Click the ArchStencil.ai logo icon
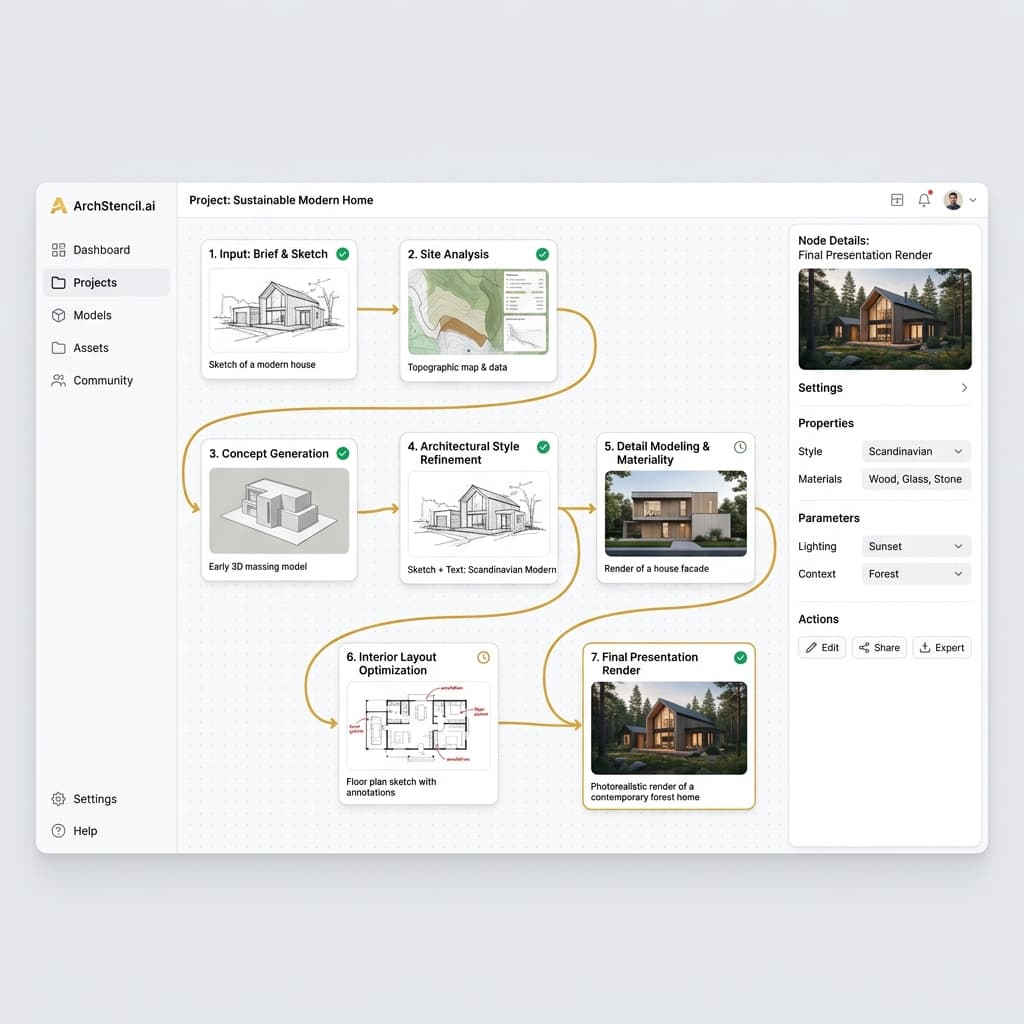 (58, 206)
